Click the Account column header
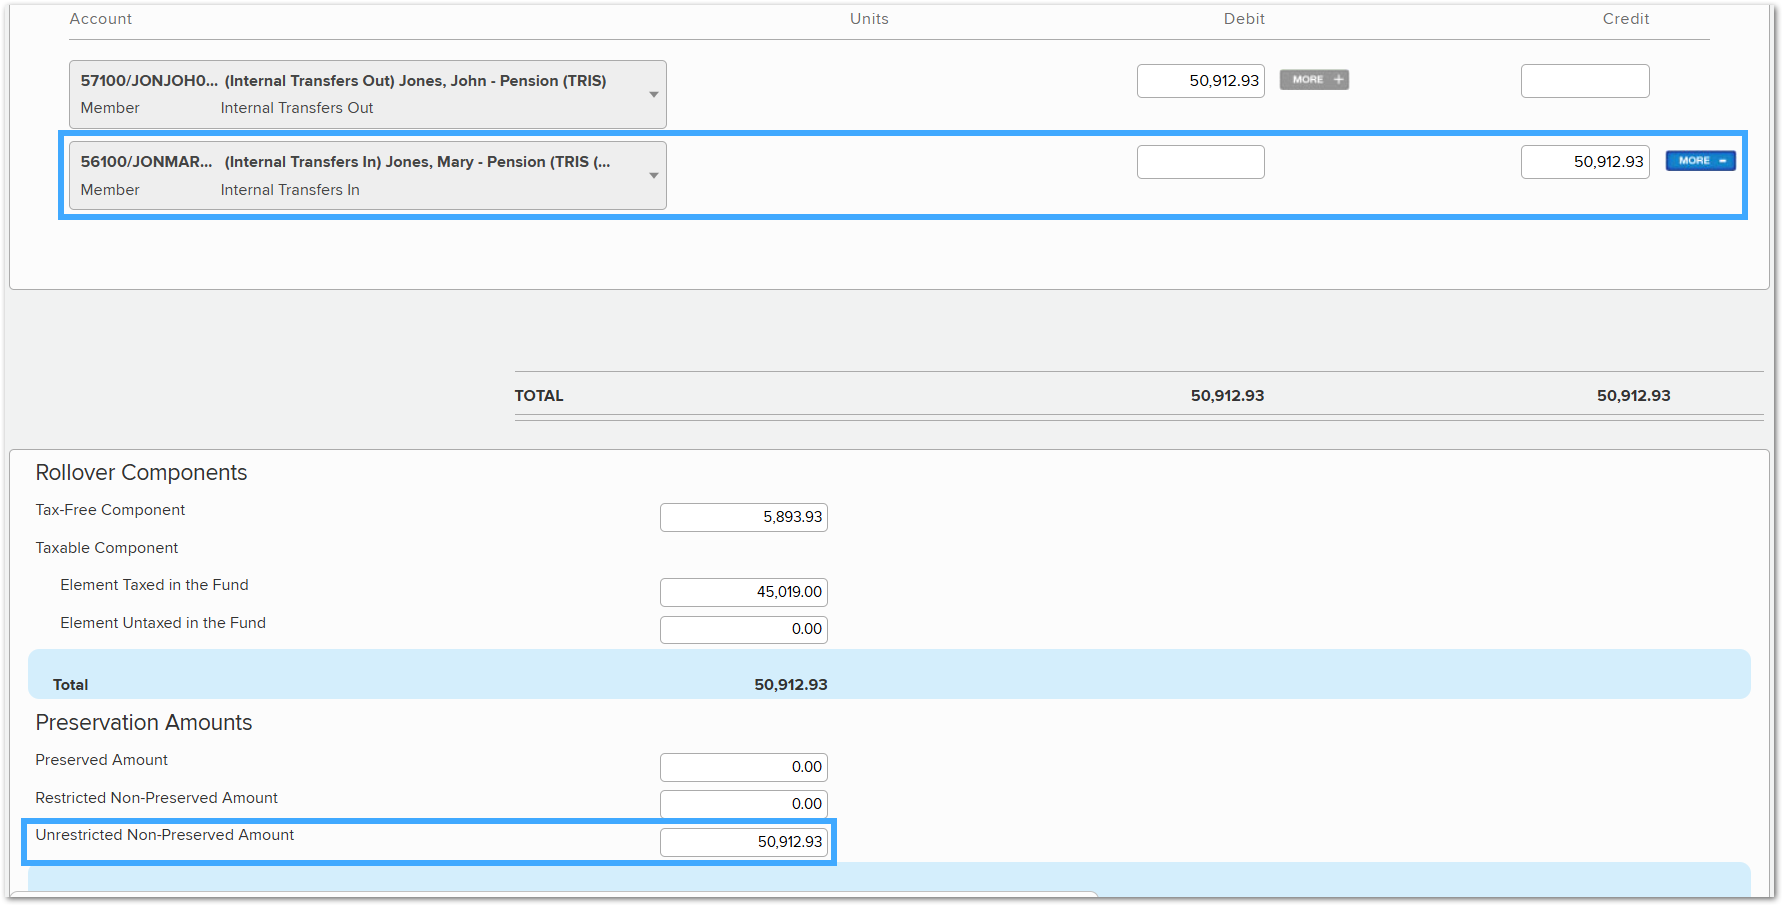Screen dimensions: 1783x906 [x=100, y=18]
